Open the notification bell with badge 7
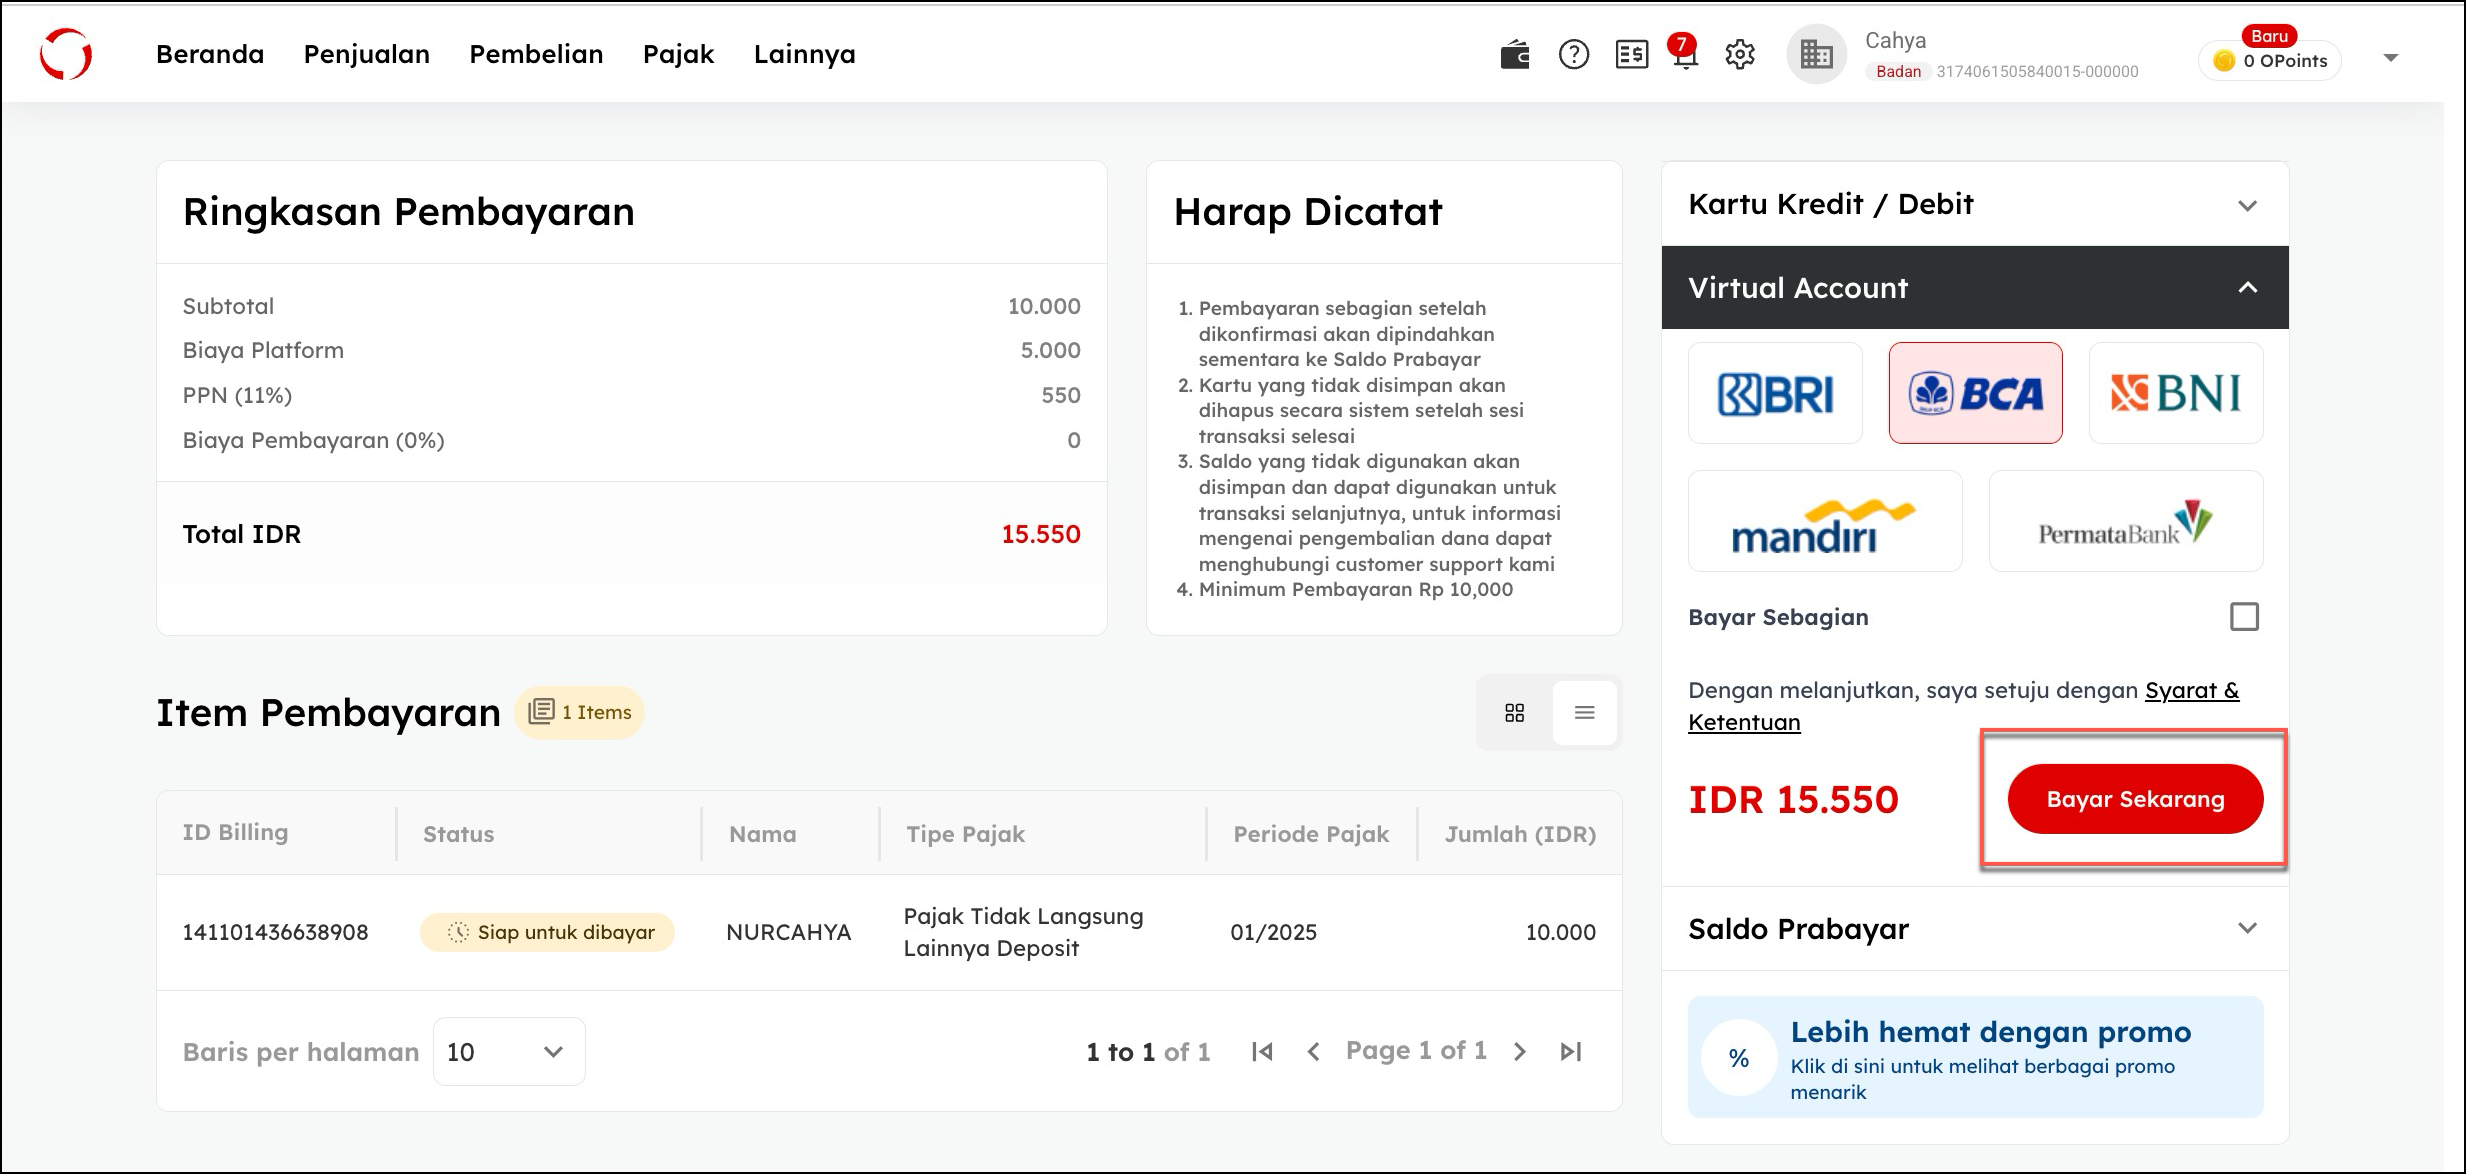Image resolution: width=2466 pixels, height=1174 pixels. 1685,56
